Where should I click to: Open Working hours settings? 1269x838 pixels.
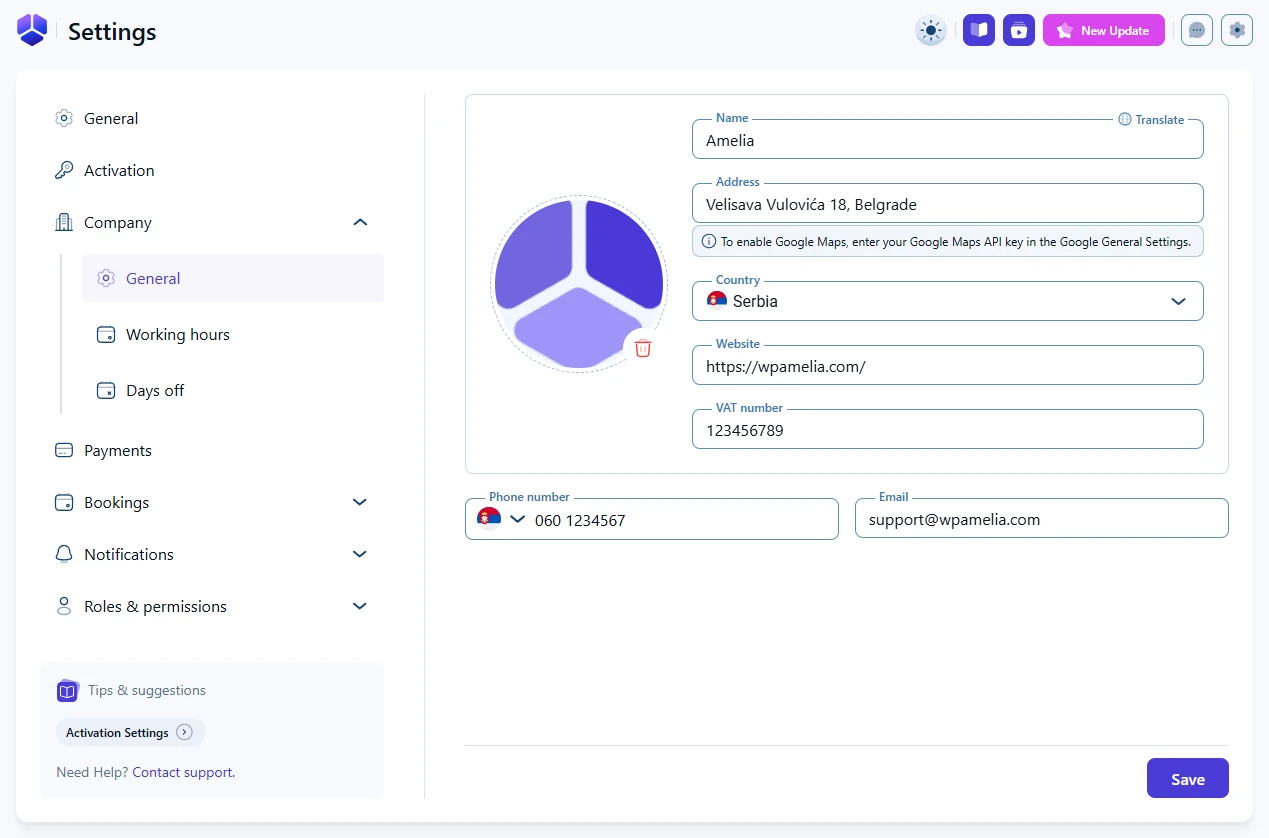coord(178,334)
